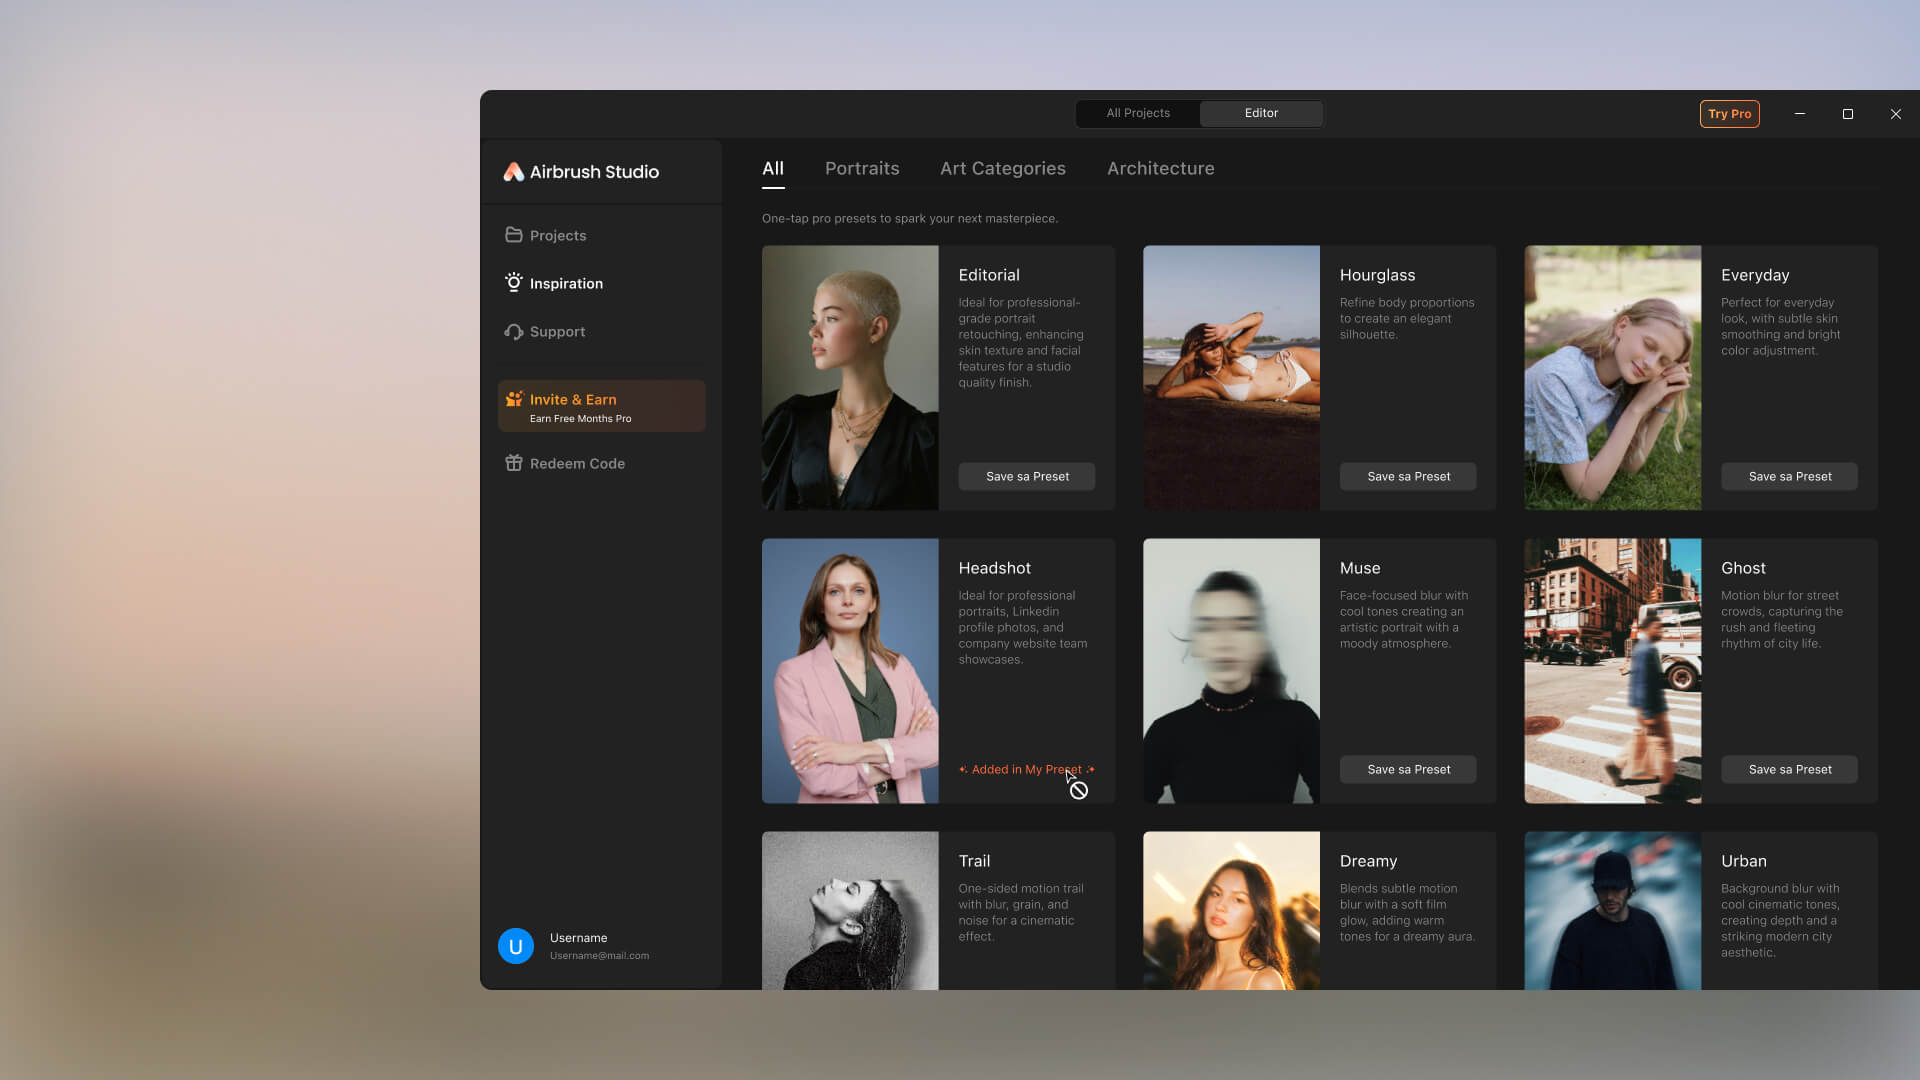Screen dimensions: 1920x1080
Task: Open the Projects sidebar item
Action: coord(602,235)
